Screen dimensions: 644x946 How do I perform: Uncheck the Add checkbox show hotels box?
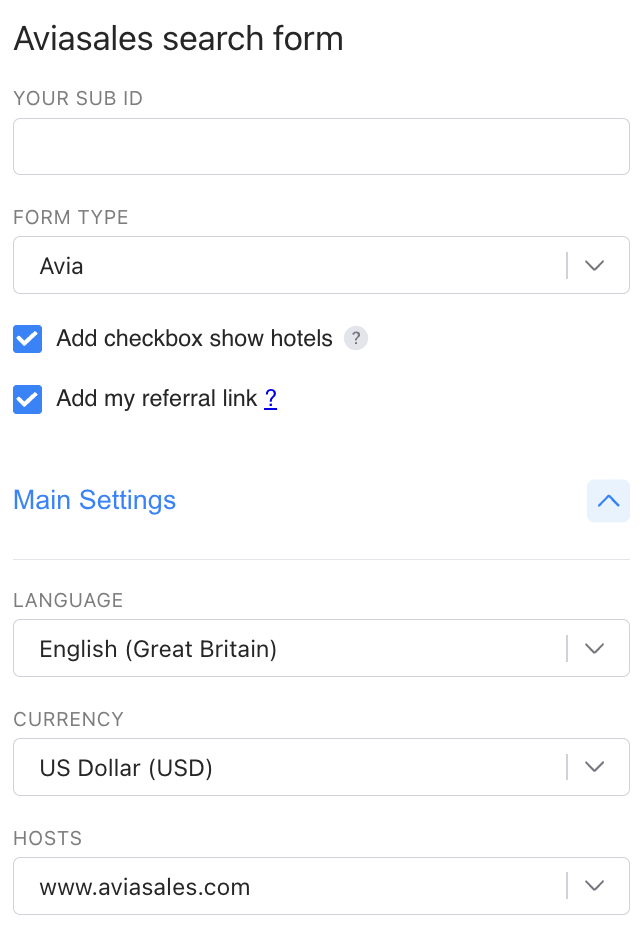click(x=28, y=339)
